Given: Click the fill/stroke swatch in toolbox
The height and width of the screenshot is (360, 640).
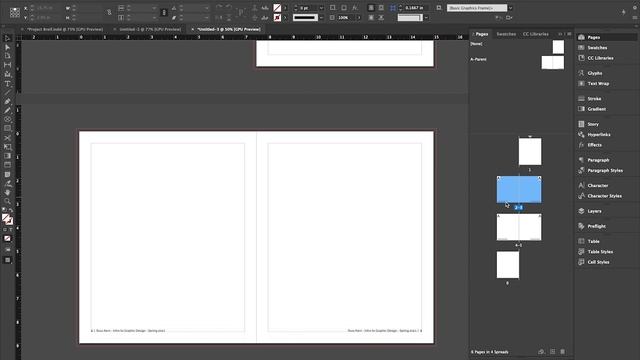Looking at the screenshot, I should click(7, 219).
